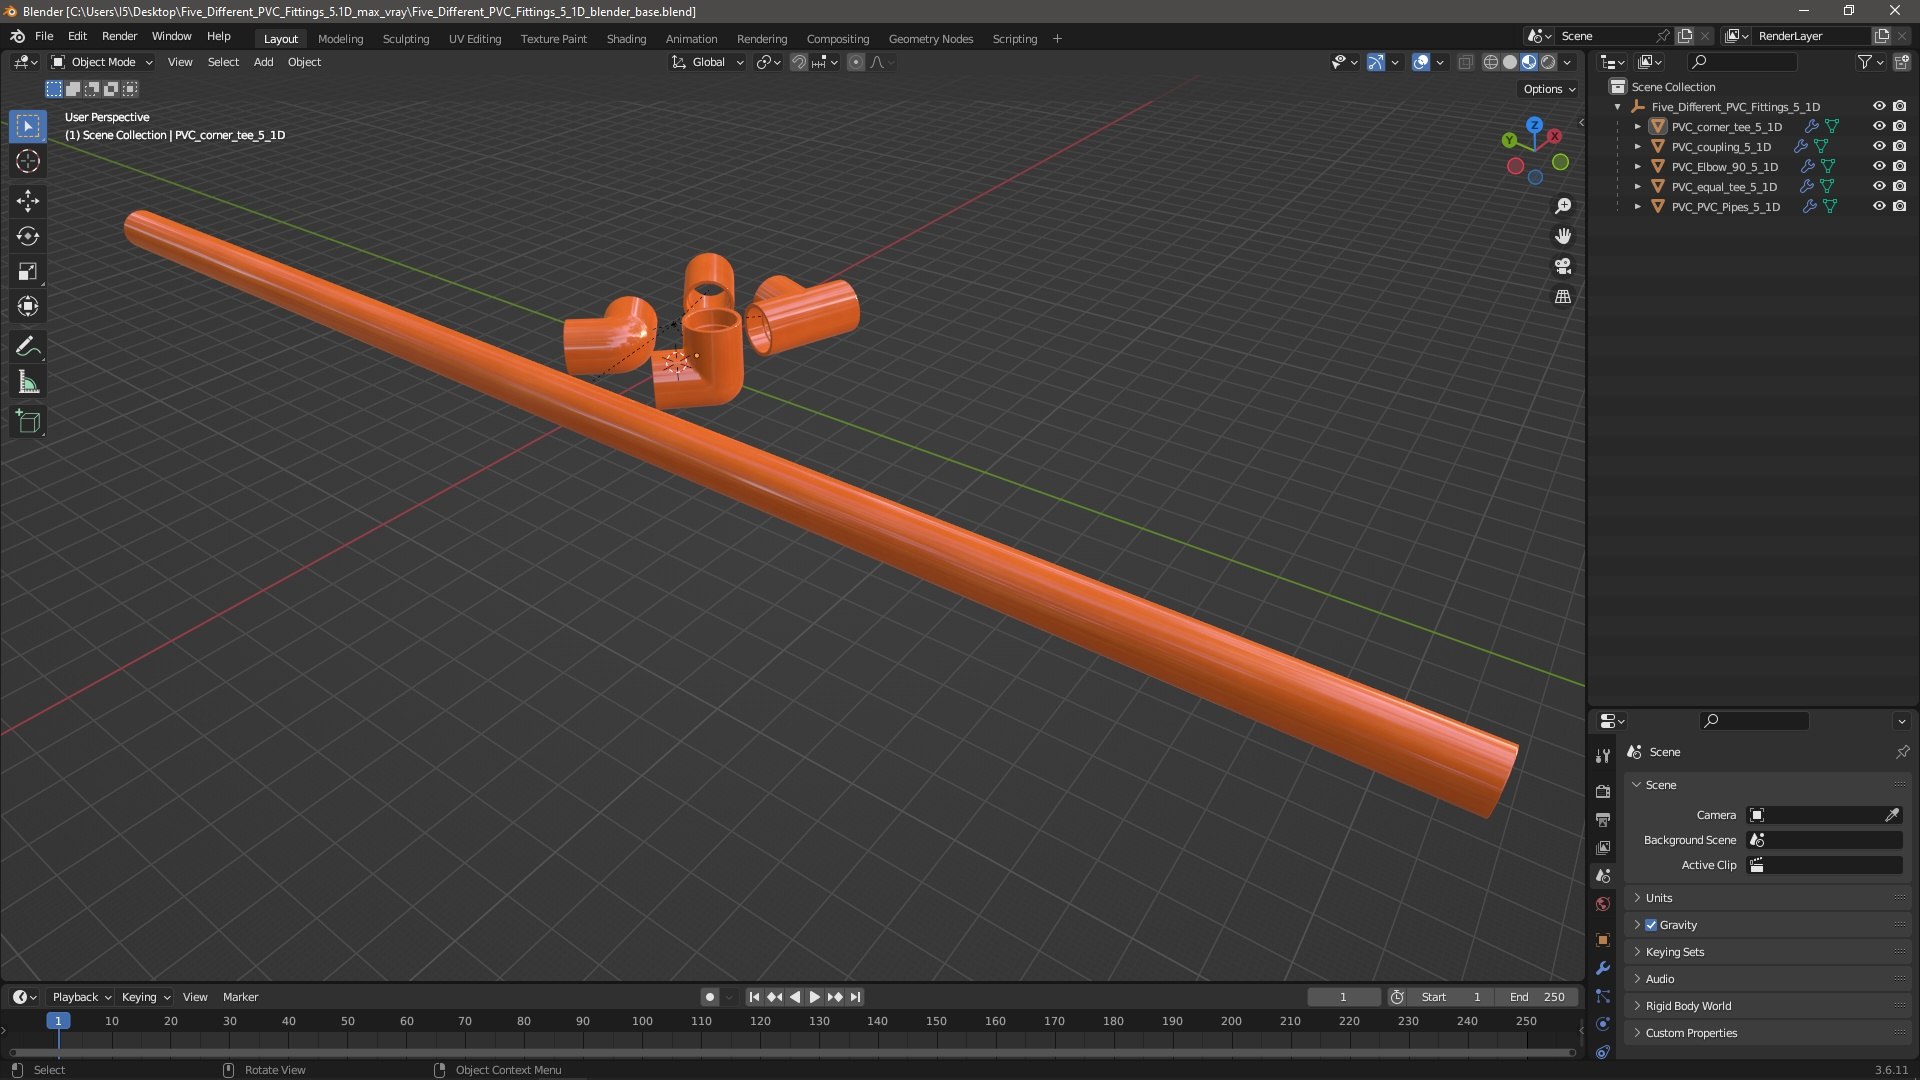
Task: Open the Object Mode dropdown
Action: (102, 62)
